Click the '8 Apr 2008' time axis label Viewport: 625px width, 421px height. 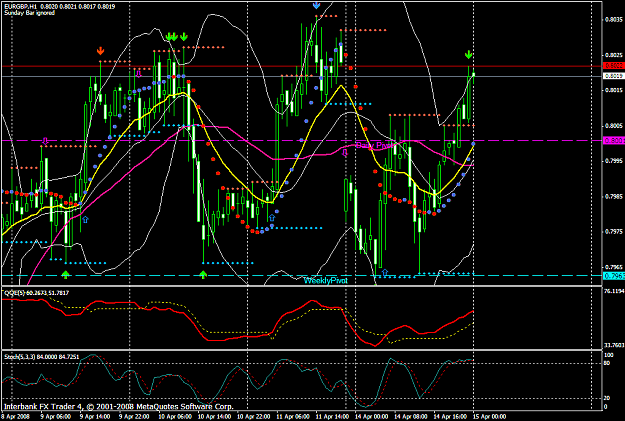coord(15,417)
